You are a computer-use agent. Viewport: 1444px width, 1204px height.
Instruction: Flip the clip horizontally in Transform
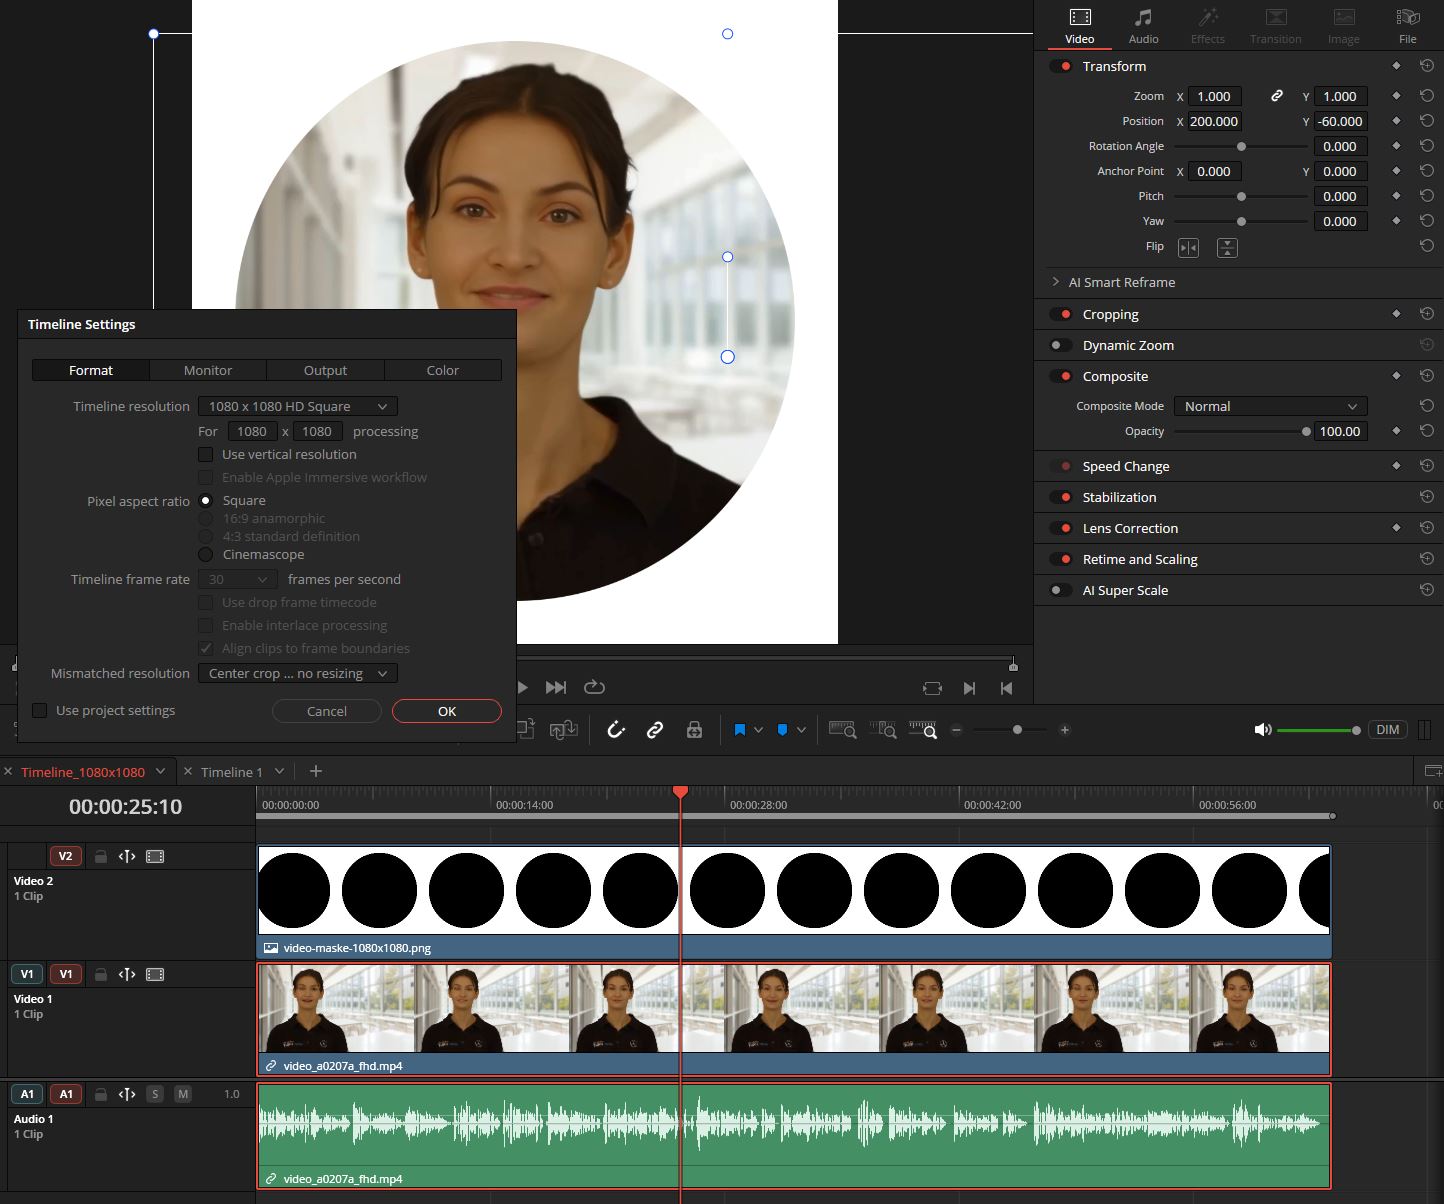pyautogui.click(x=1188, y=247)
